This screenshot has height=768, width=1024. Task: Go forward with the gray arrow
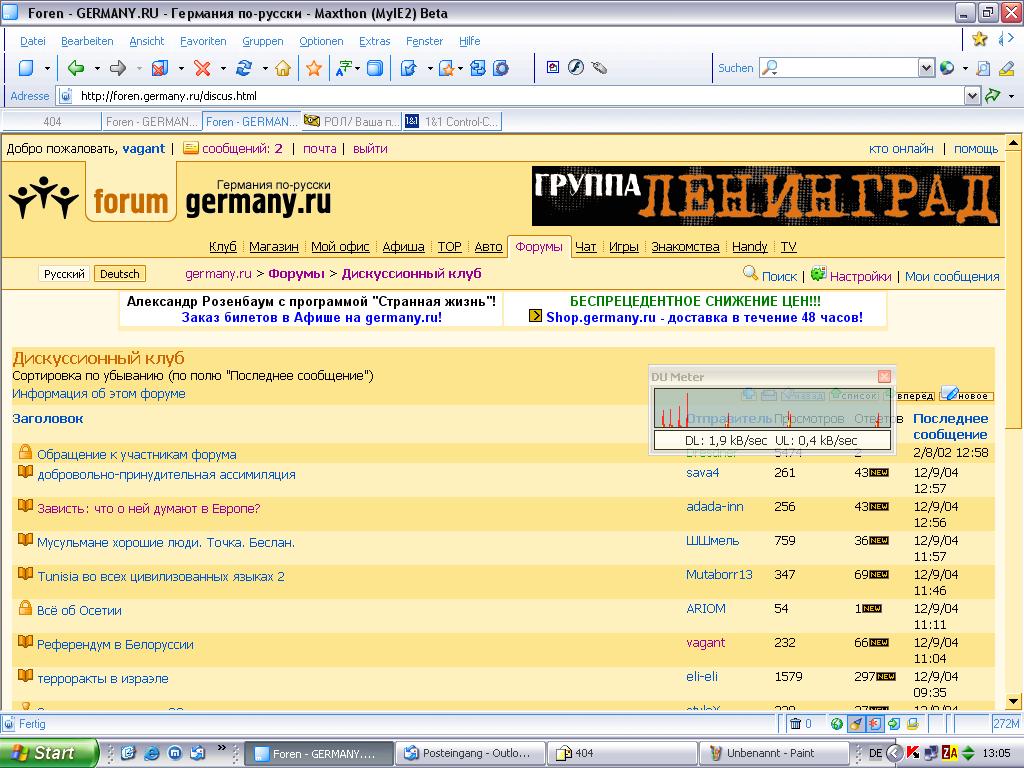pyautogui.click(x=118, y=68)
